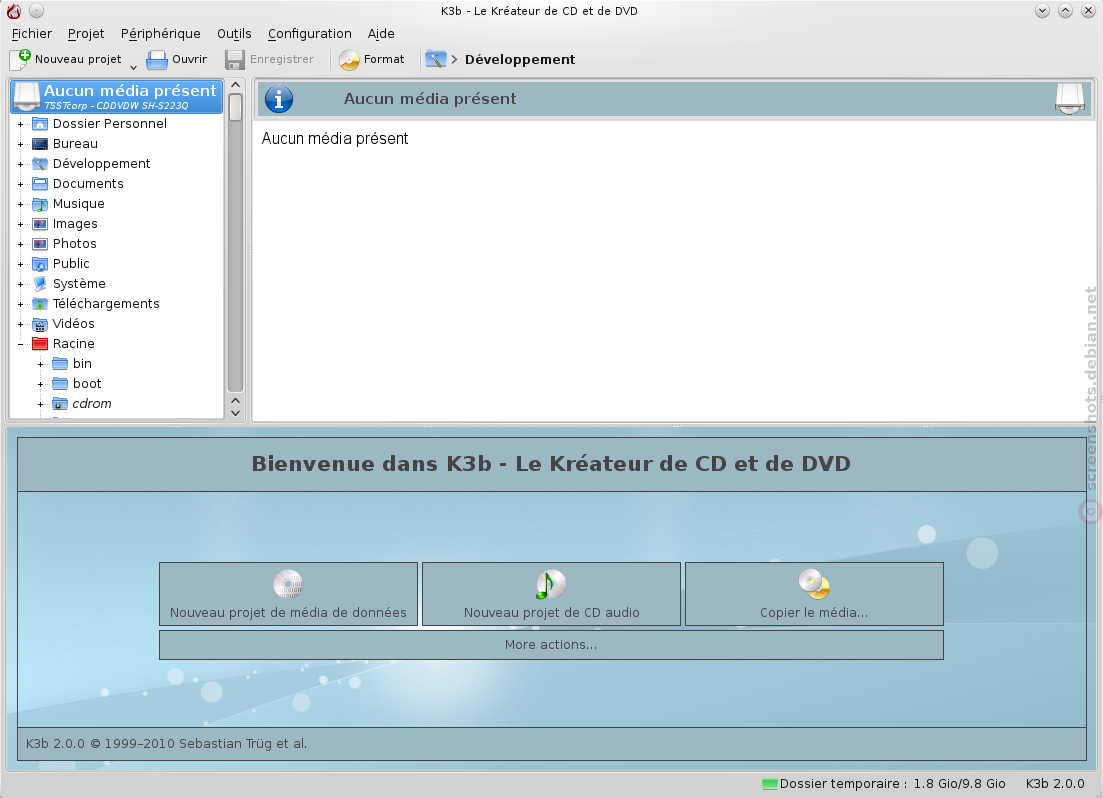Image resolution: width=1103 pixels, height=798 pixels.
Task: Start Nouveau projet de CD audio
Action: coord(552,594)
